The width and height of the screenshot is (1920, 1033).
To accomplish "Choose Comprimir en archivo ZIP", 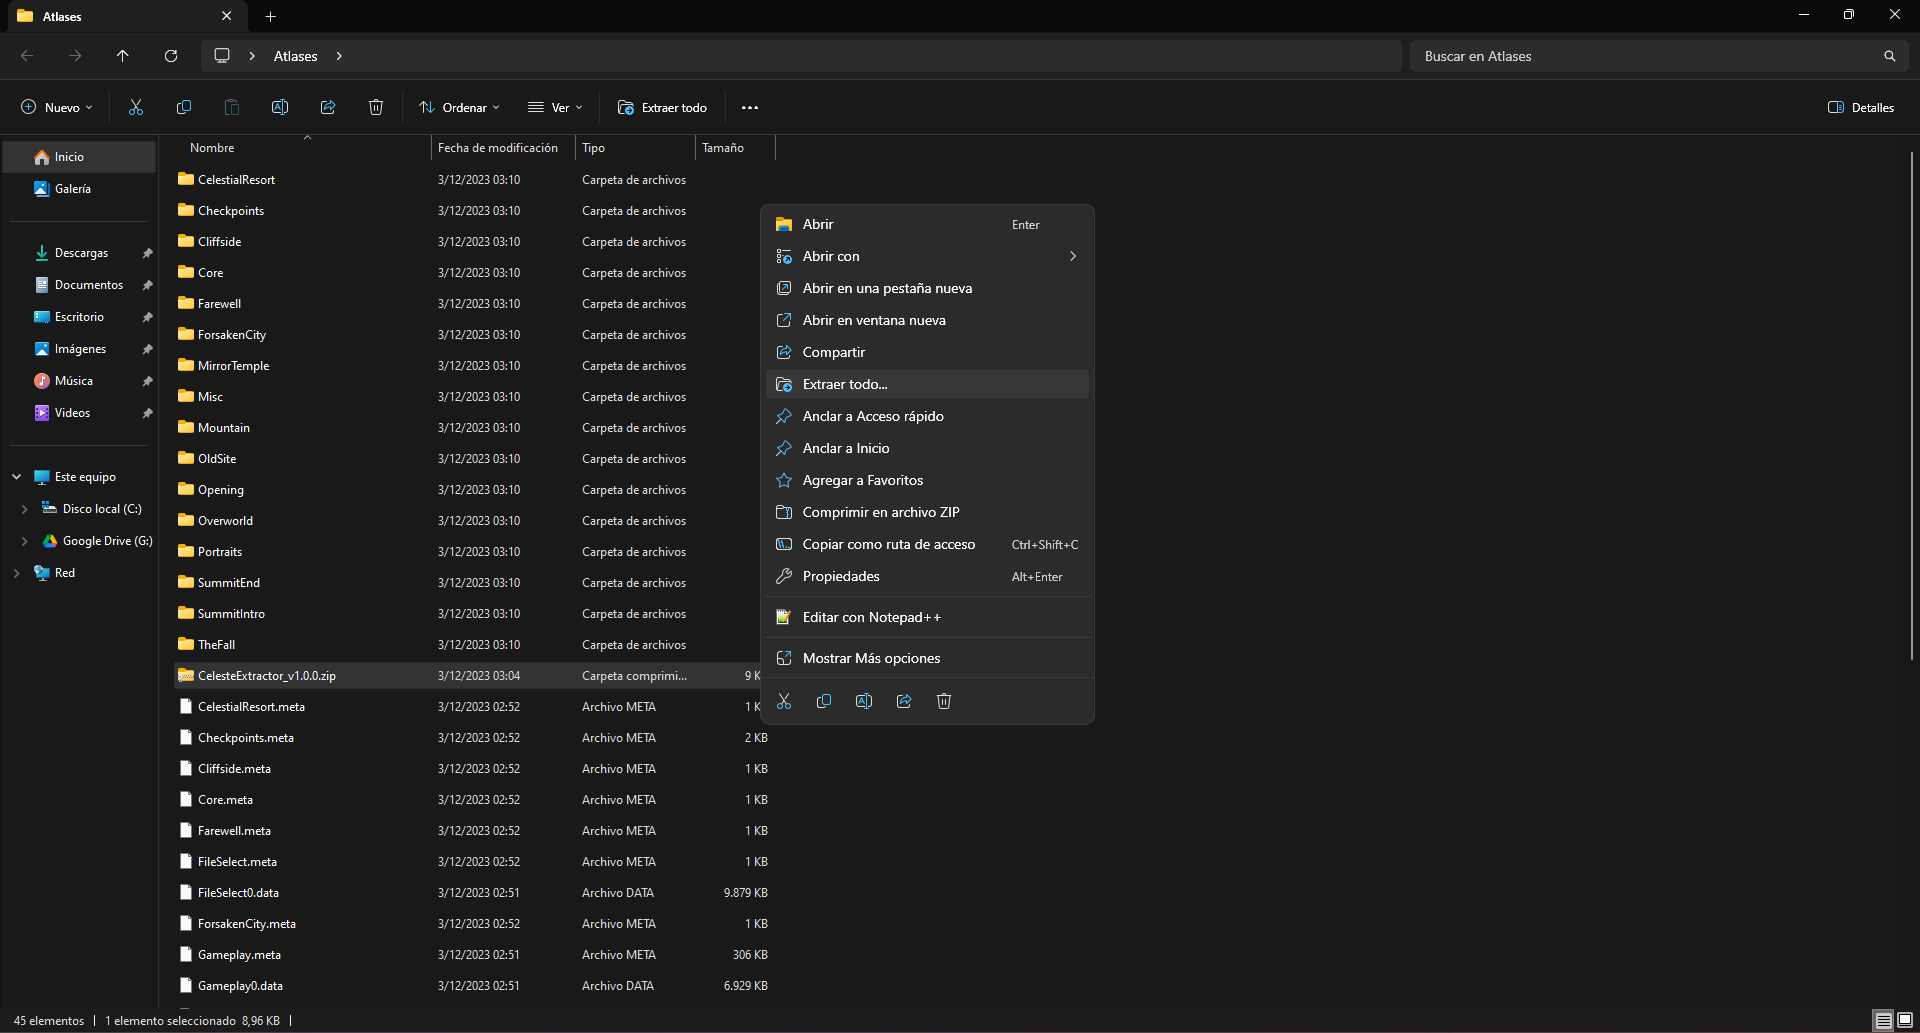I will (927, 512).
